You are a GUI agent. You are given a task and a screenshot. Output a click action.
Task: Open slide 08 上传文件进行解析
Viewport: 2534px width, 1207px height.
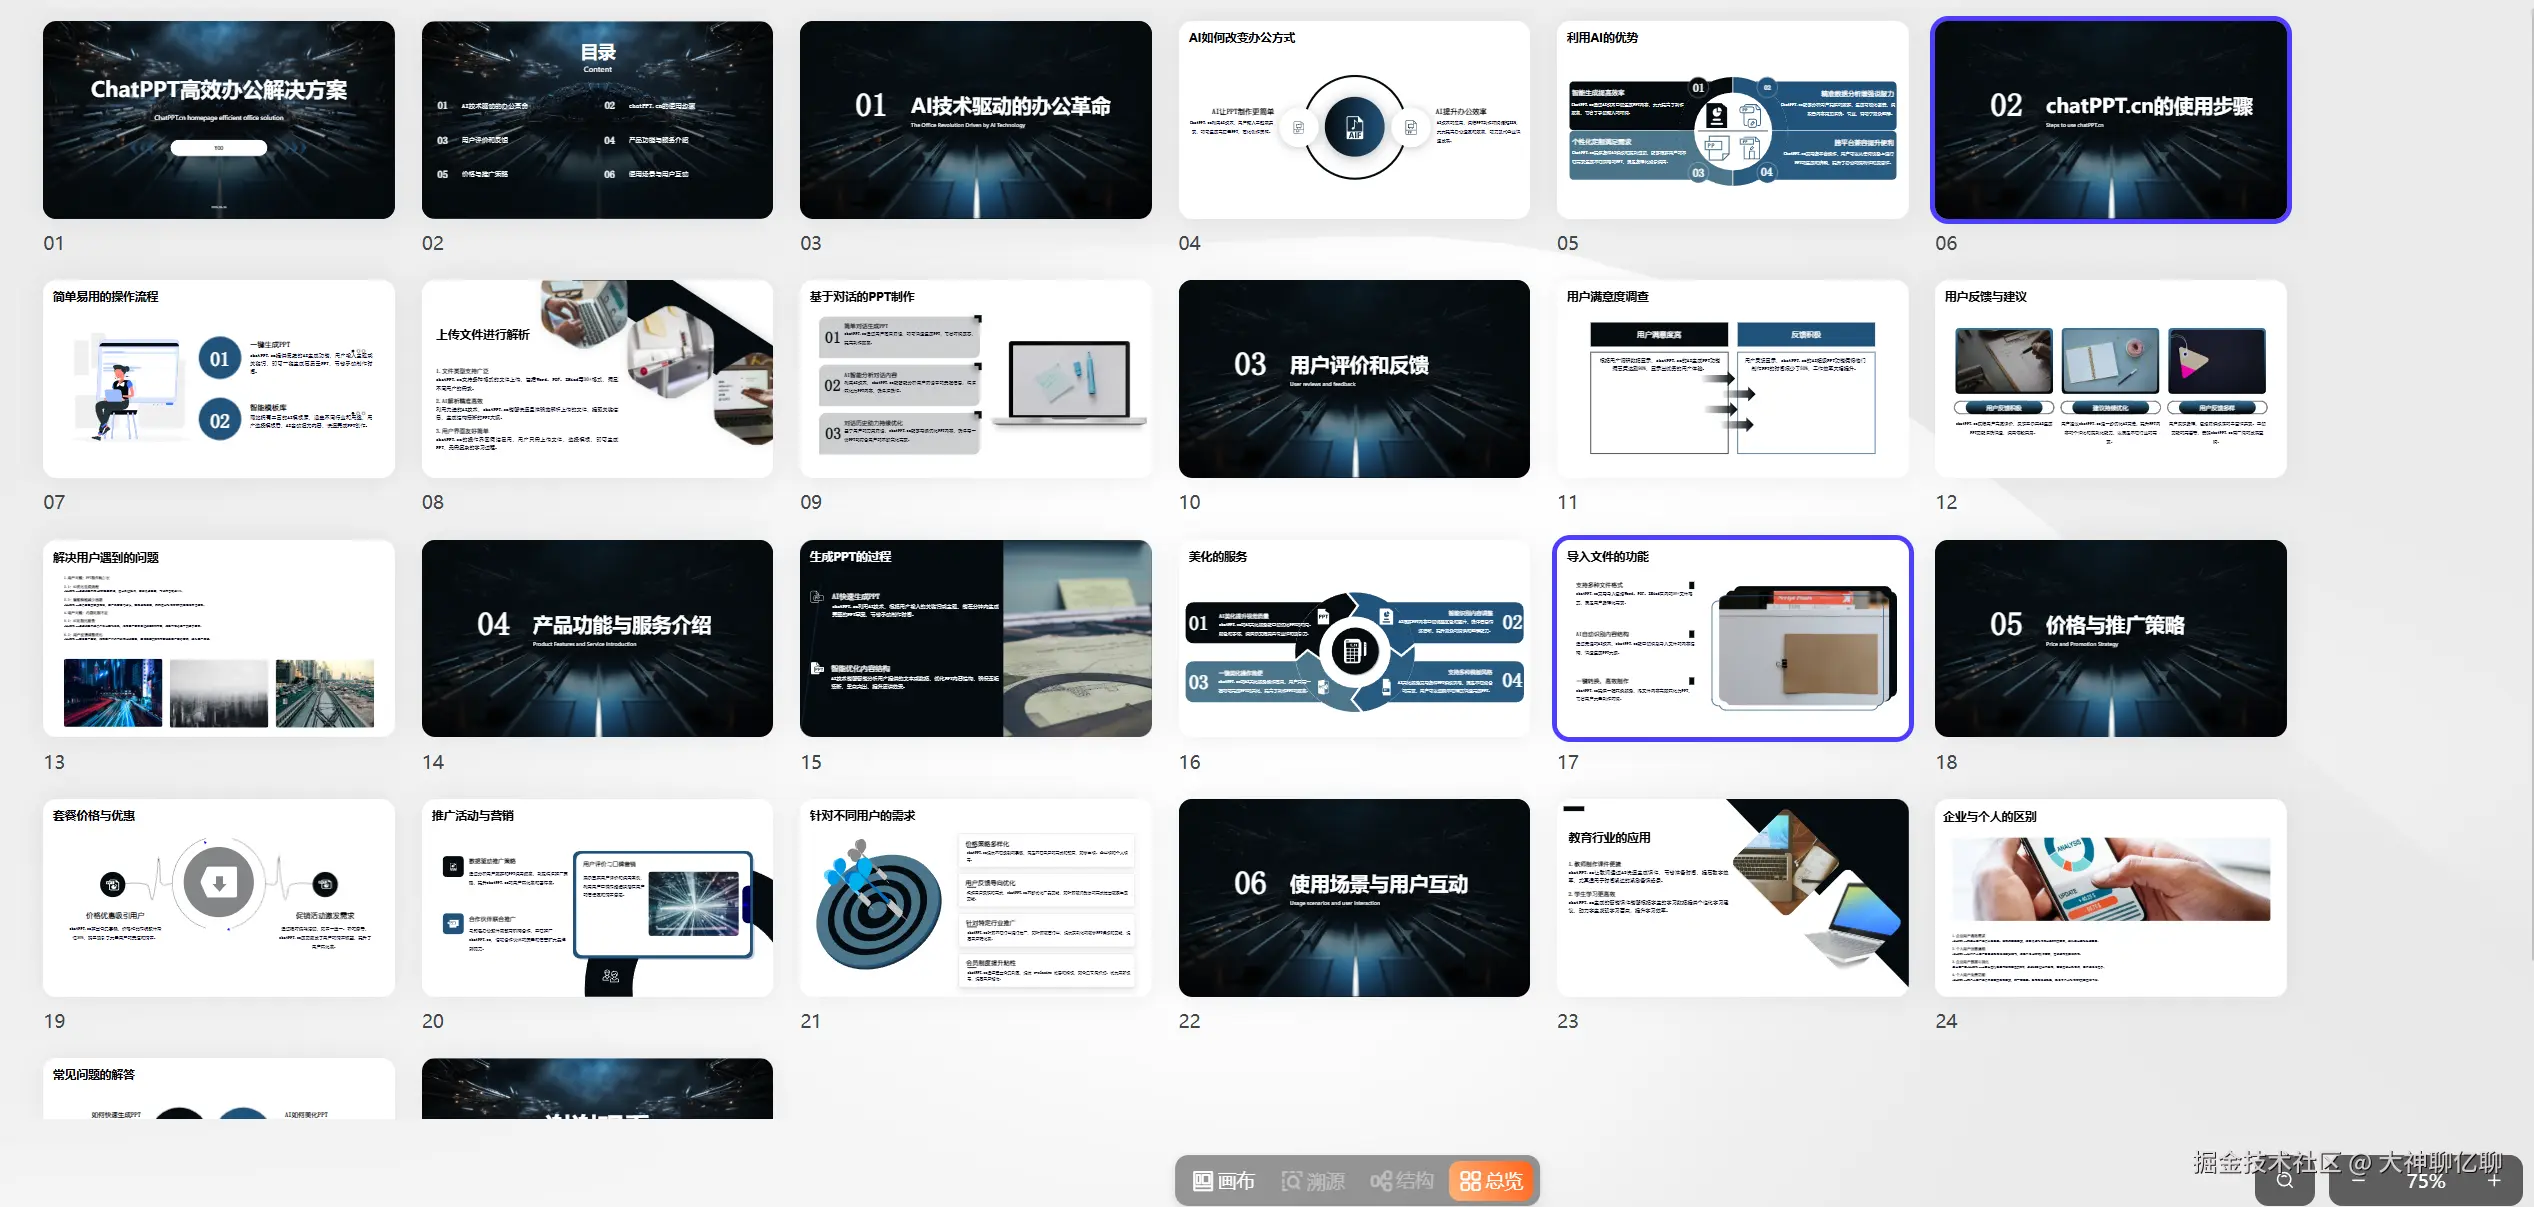point(597,379)
